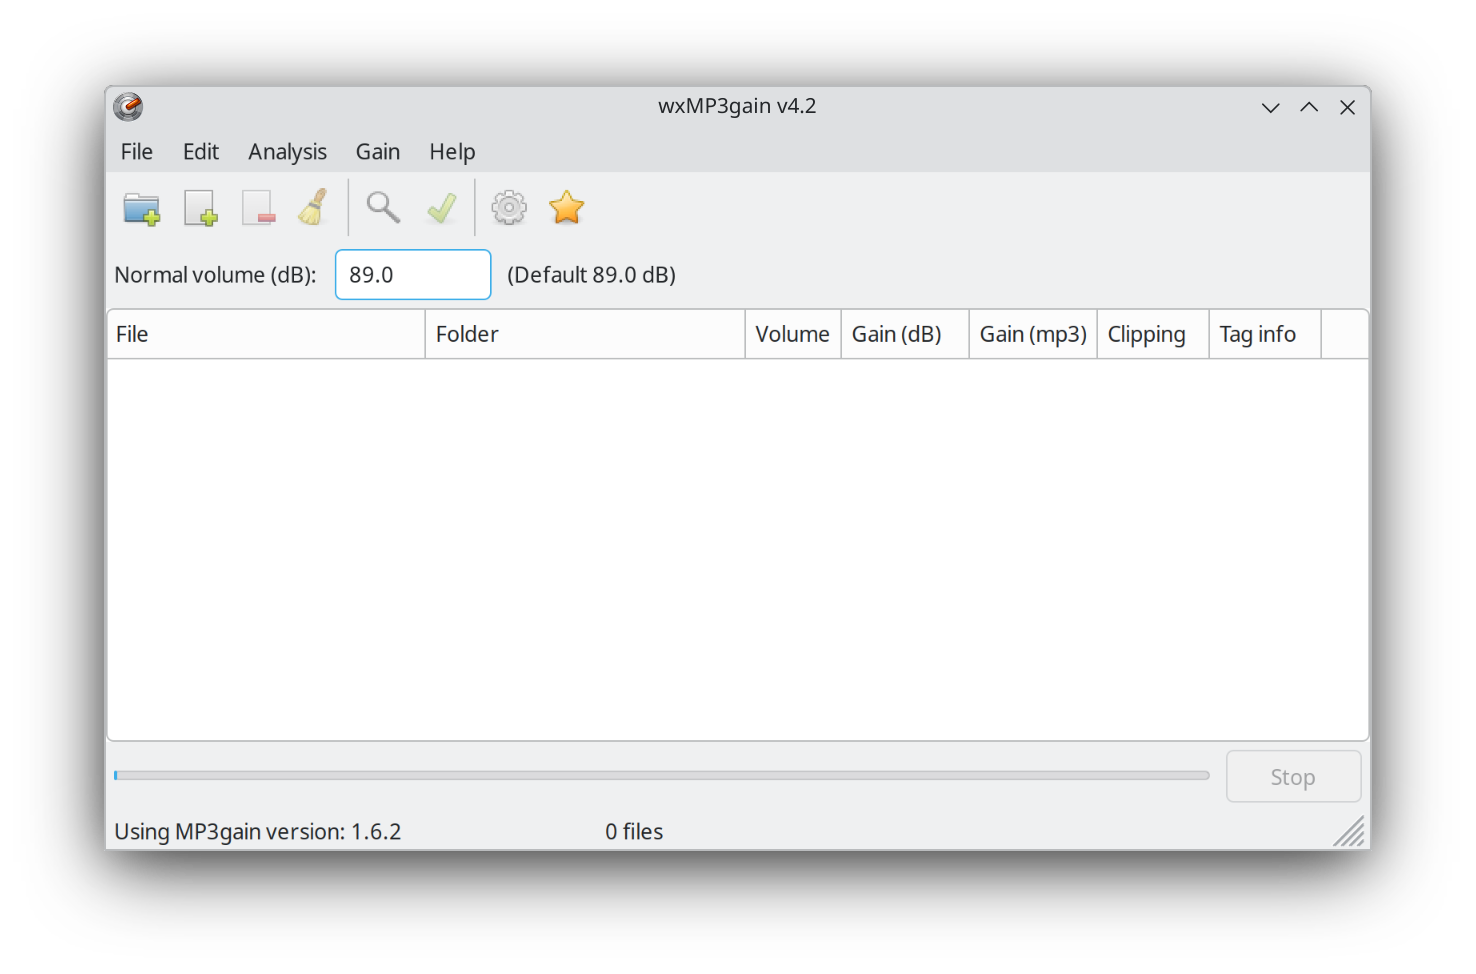Click the yellow star toolbar icon

coord(566,208)
